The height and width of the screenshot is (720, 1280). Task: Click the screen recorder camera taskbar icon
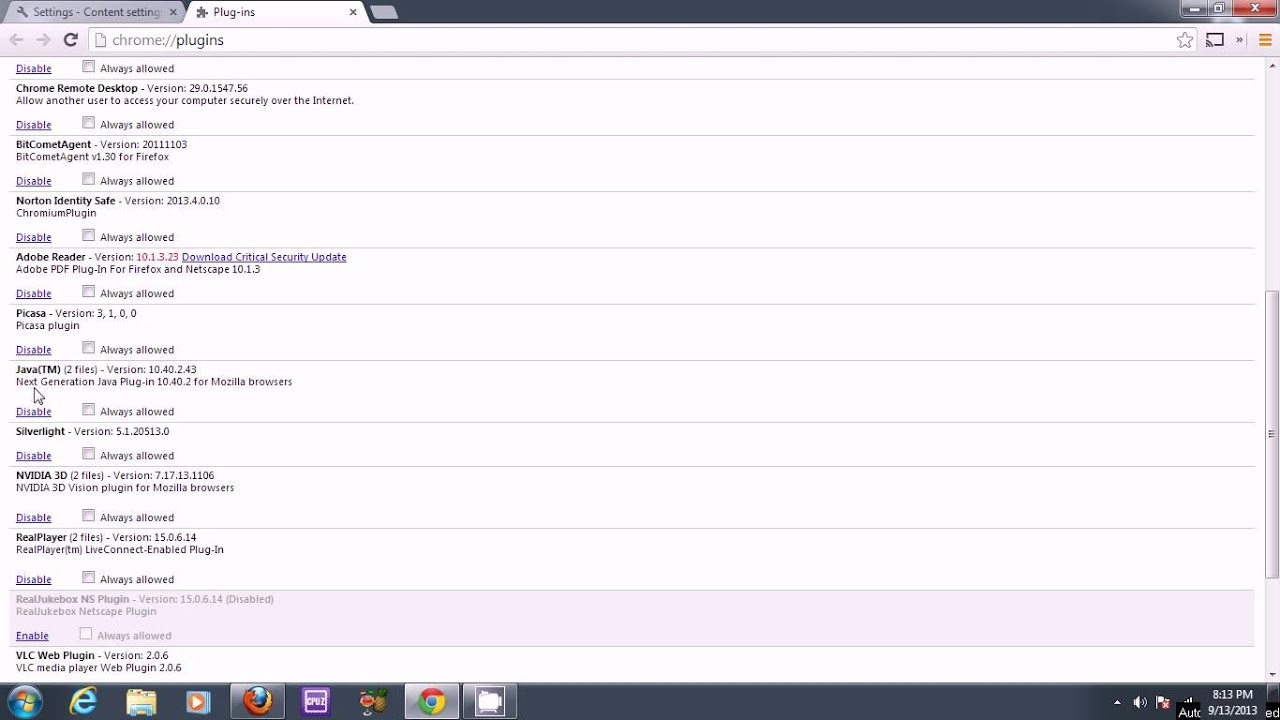pyautogui.click(x=490, y=702)
